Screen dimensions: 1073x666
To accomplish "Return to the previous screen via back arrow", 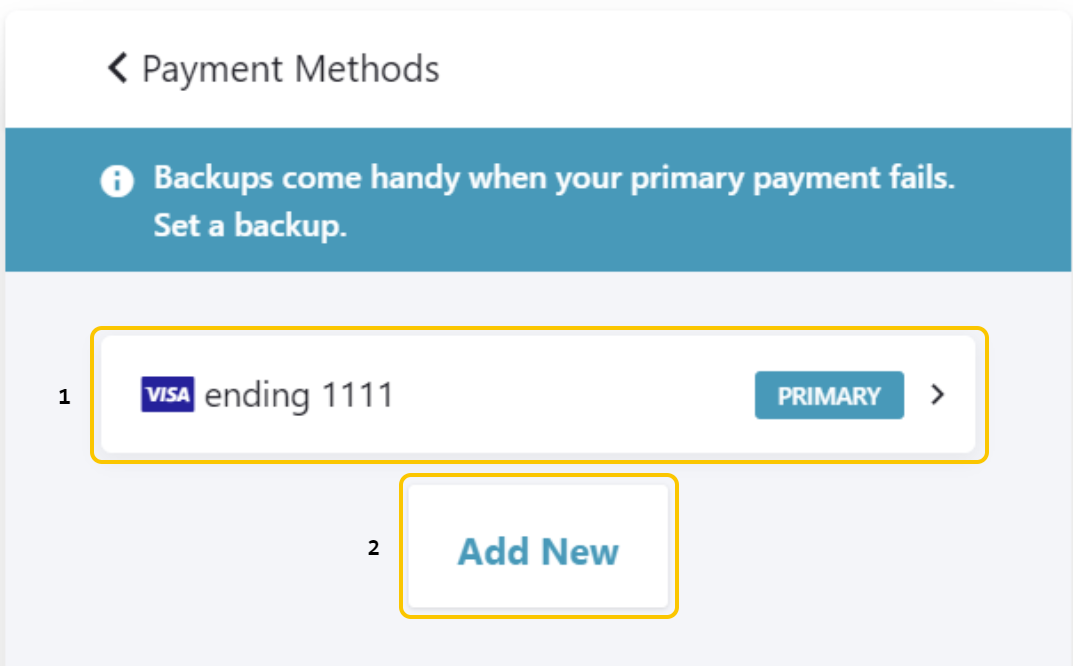I will tap(118, 68).
